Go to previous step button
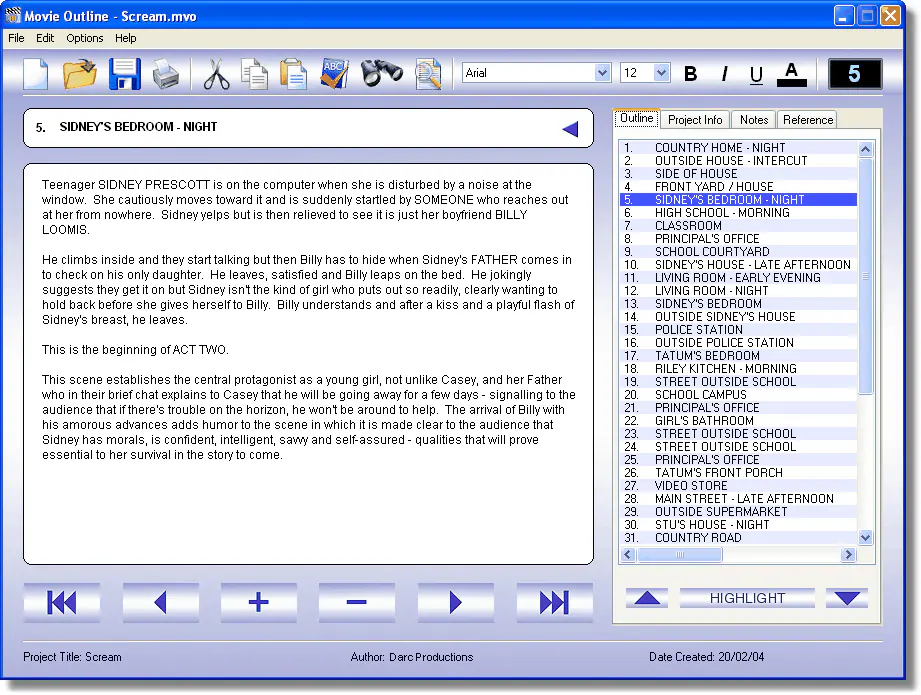Image resolution: width=921 pixels, height=695 pixels. coord(160,602)
